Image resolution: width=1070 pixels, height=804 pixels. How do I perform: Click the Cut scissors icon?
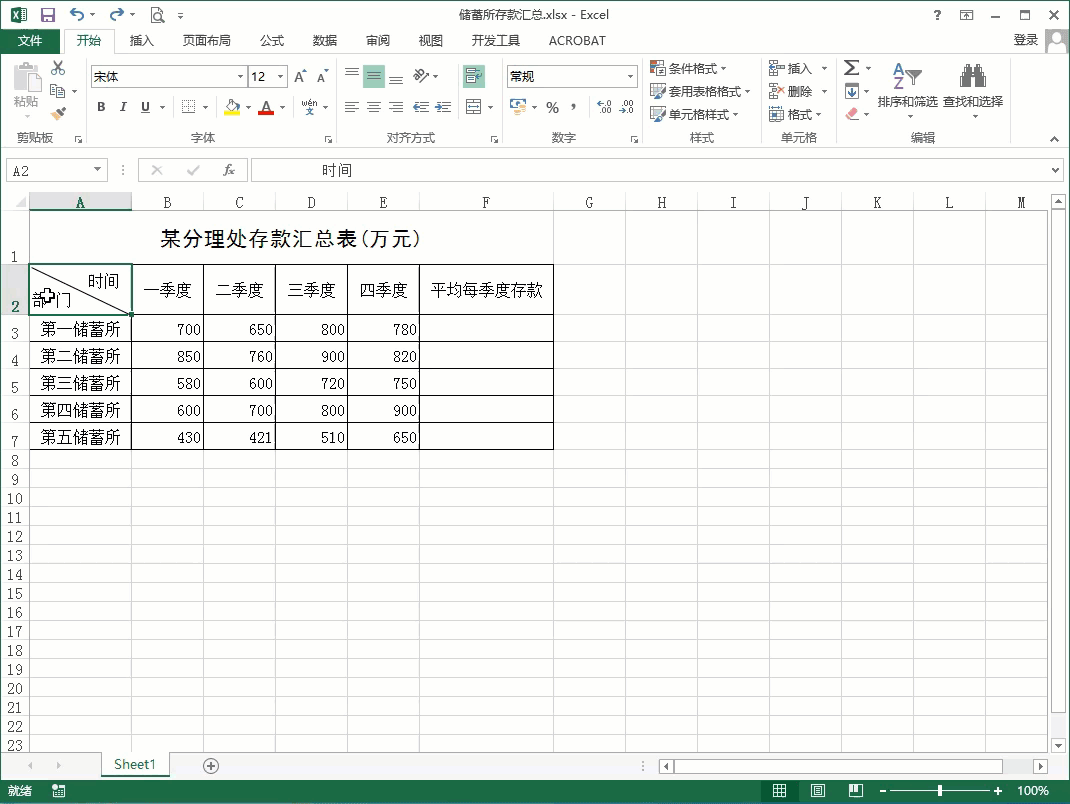(x=58, y=68)
